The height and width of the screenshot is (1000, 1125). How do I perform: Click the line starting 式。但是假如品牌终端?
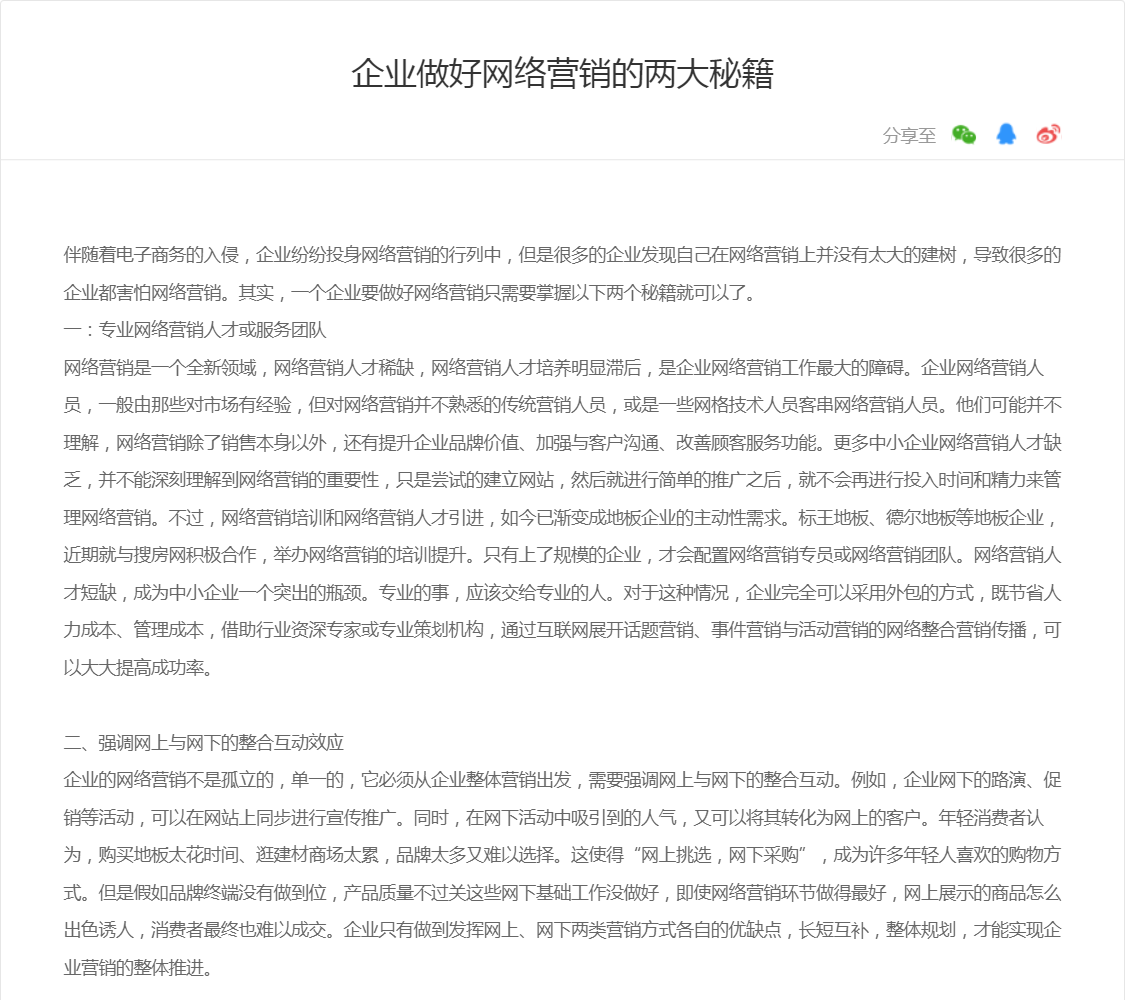562,892
